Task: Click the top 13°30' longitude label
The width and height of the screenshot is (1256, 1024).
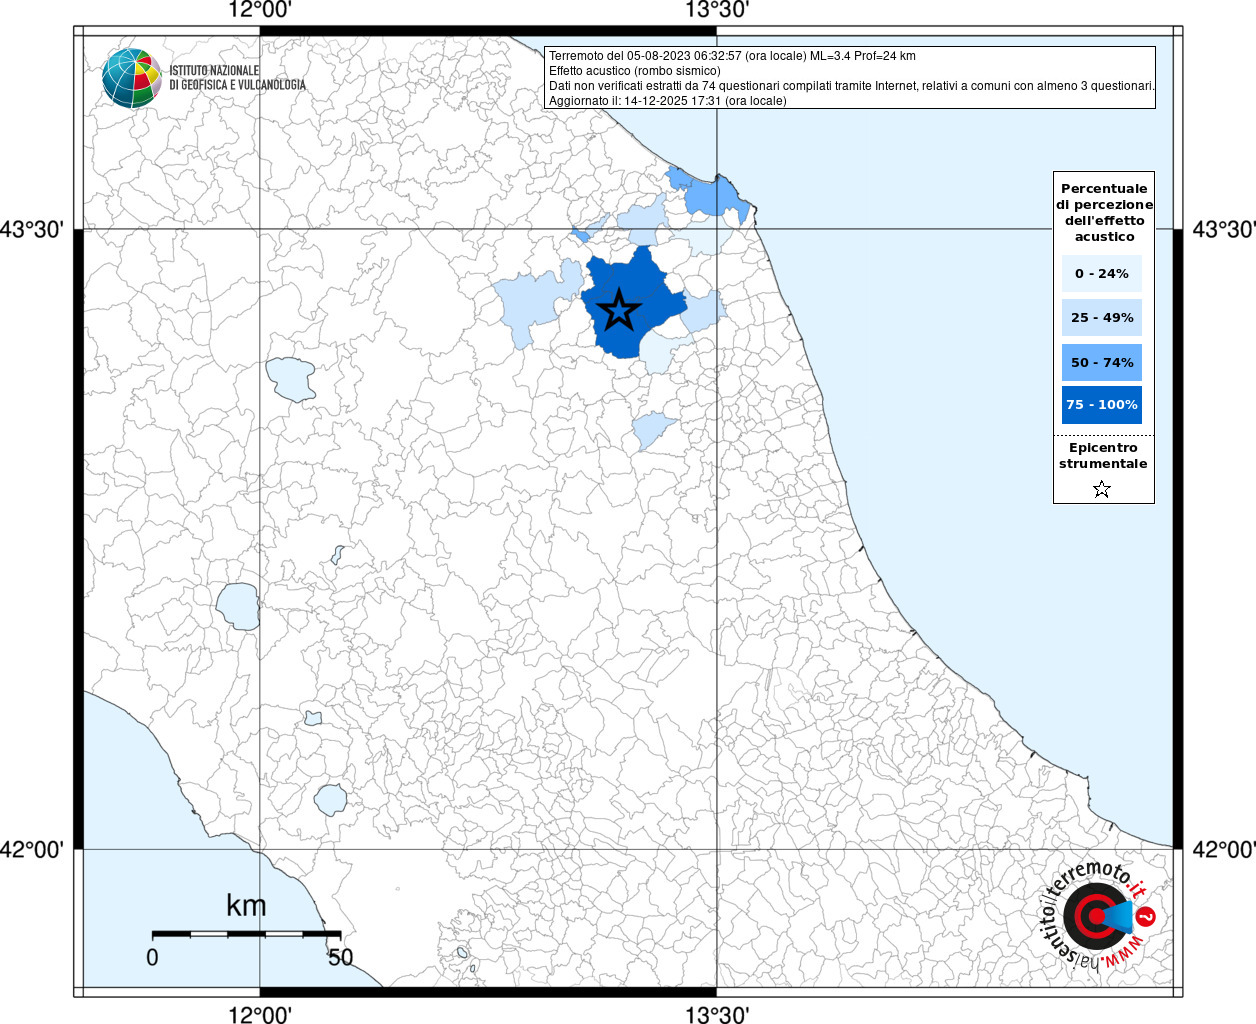Action: (717, 10)
